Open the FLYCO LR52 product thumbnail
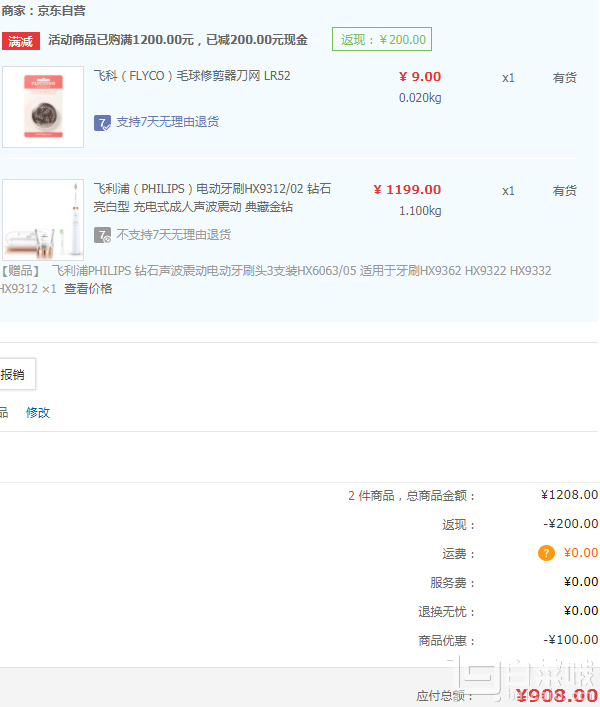This screenshot has width=600, height=707. (x=43, y=107)
